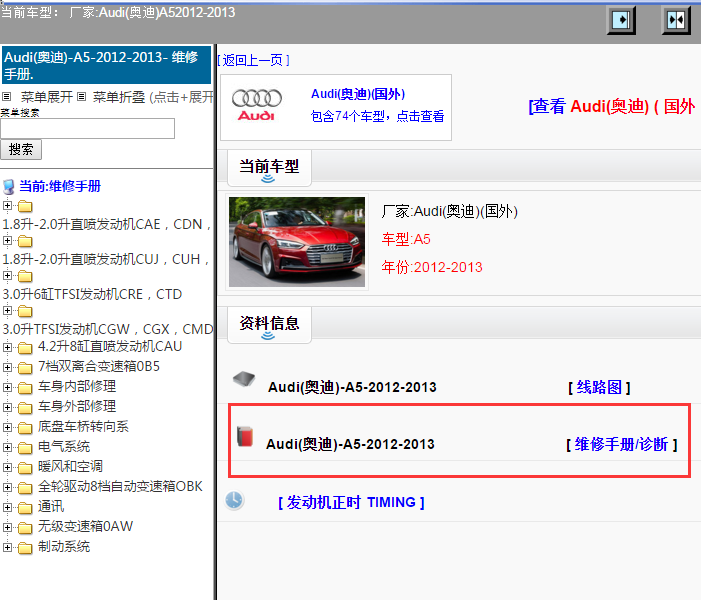Expand the 制动系统 tree node
Screen dimensions: 701x600
click(x=7, y=547)
